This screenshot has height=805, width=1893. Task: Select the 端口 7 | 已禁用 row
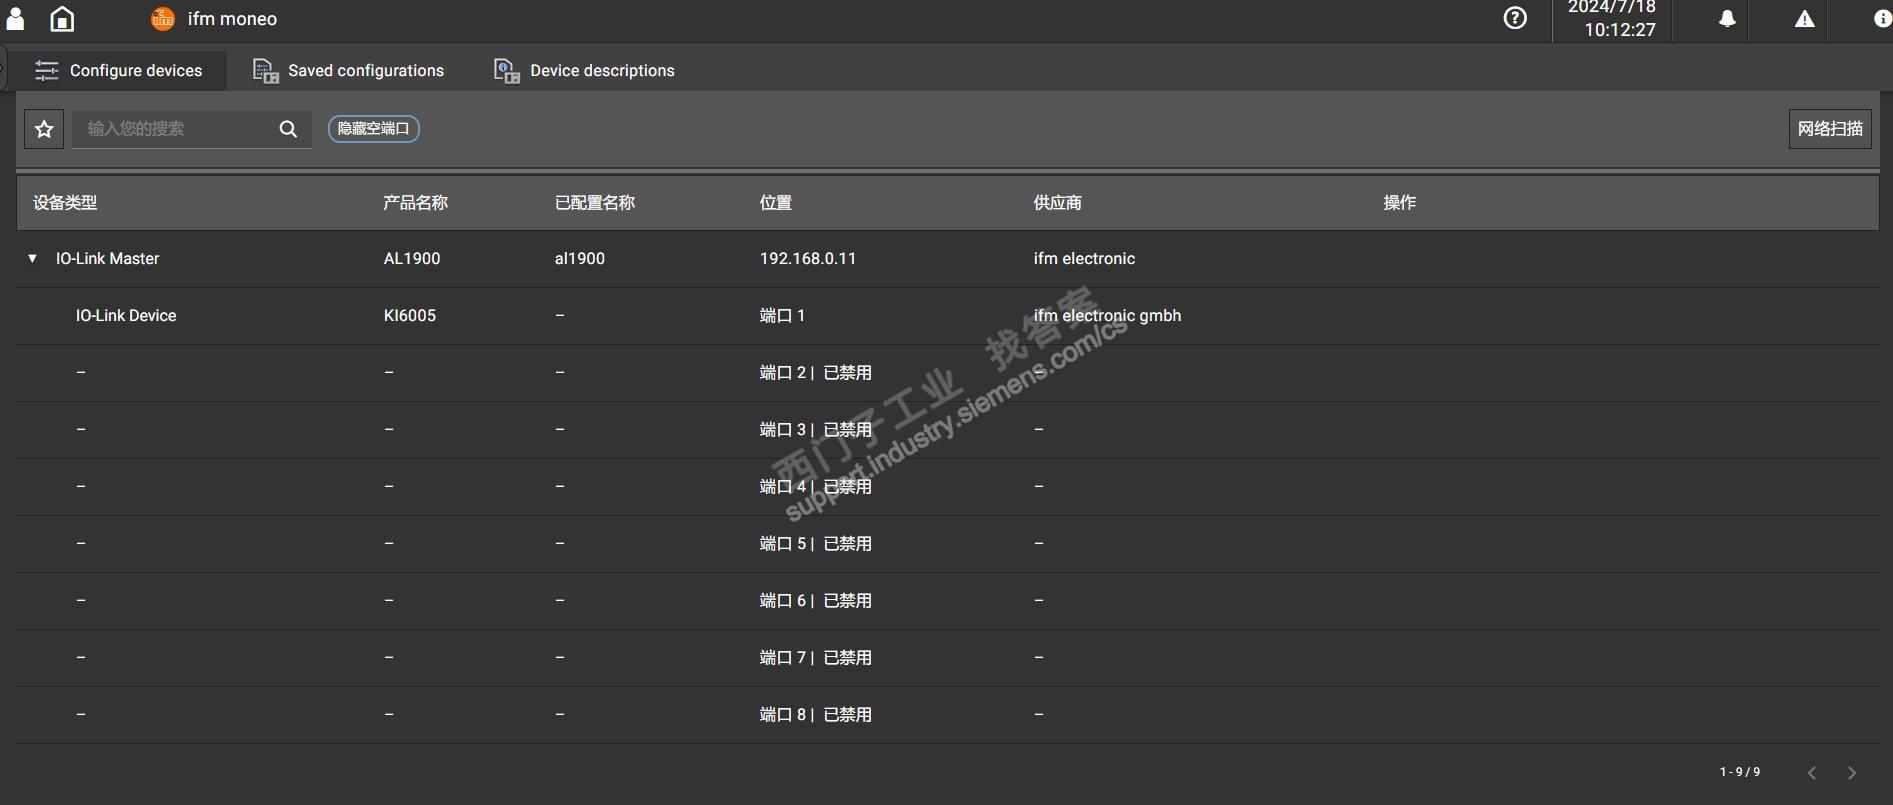pyautogui.click(x=947, y=658)
